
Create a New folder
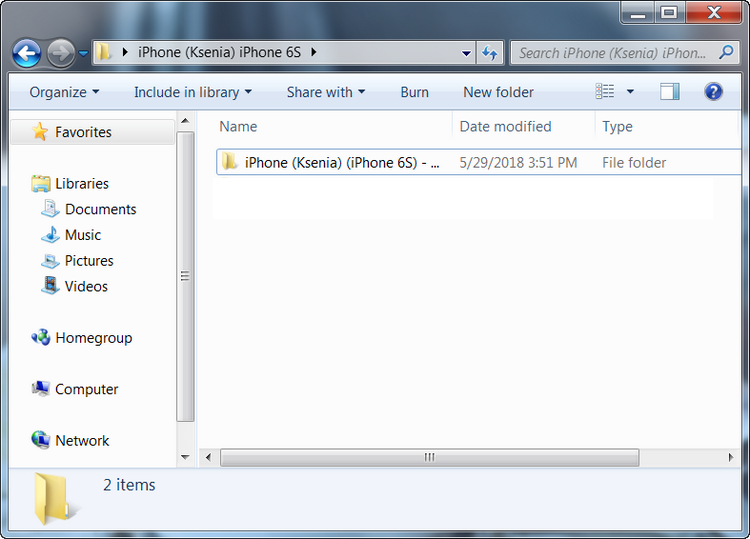point(498,92)
